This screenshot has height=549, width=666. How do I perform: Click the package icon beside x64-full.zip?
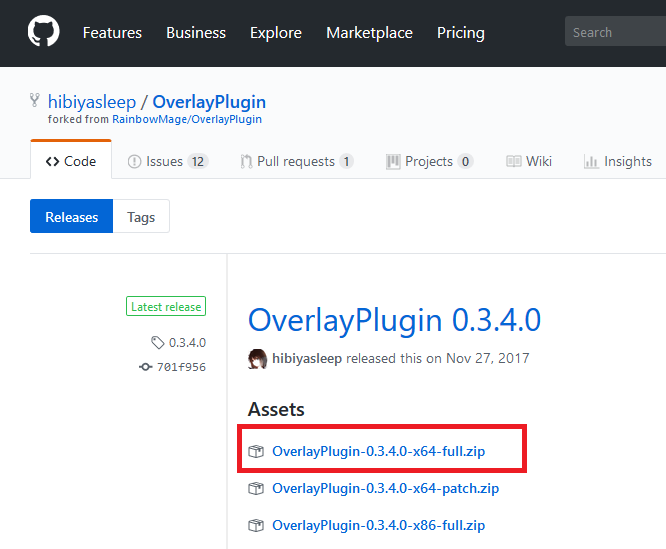pyautogui.click(x=256, y=451)
